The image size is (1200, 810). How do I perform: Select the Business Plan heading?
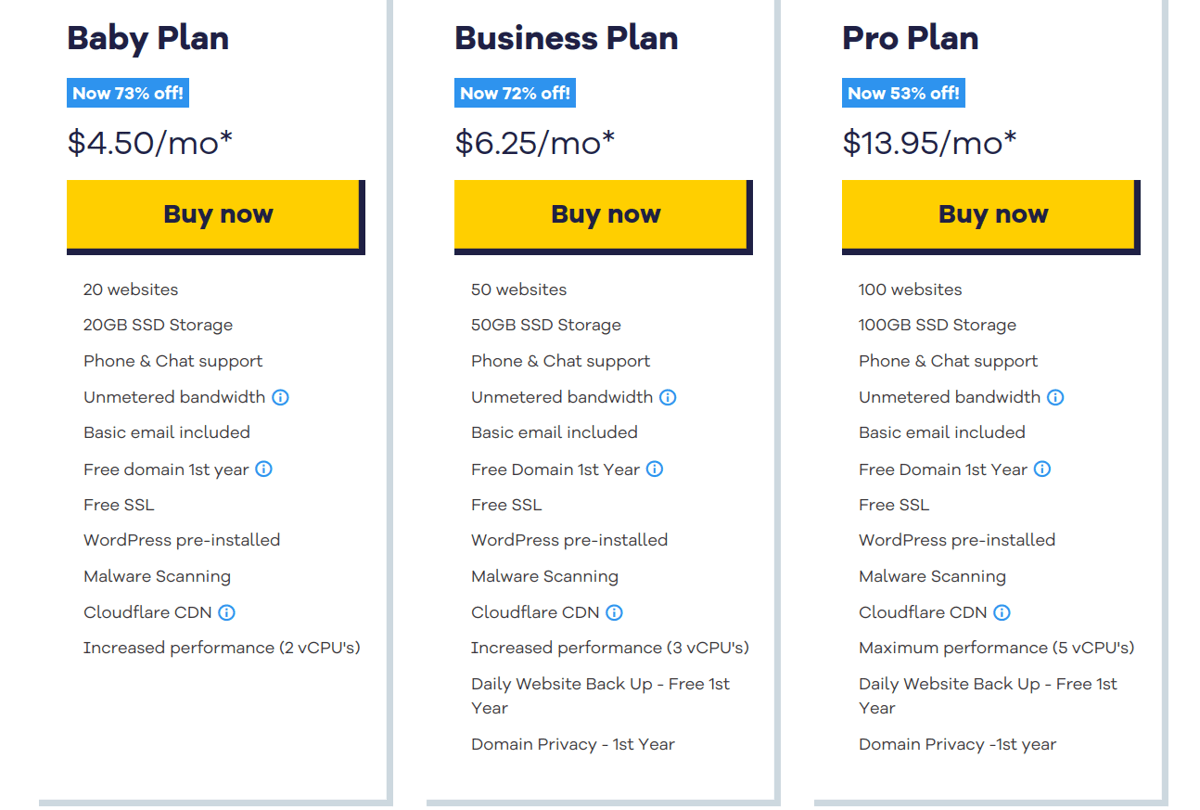click(x=566, y=39)
